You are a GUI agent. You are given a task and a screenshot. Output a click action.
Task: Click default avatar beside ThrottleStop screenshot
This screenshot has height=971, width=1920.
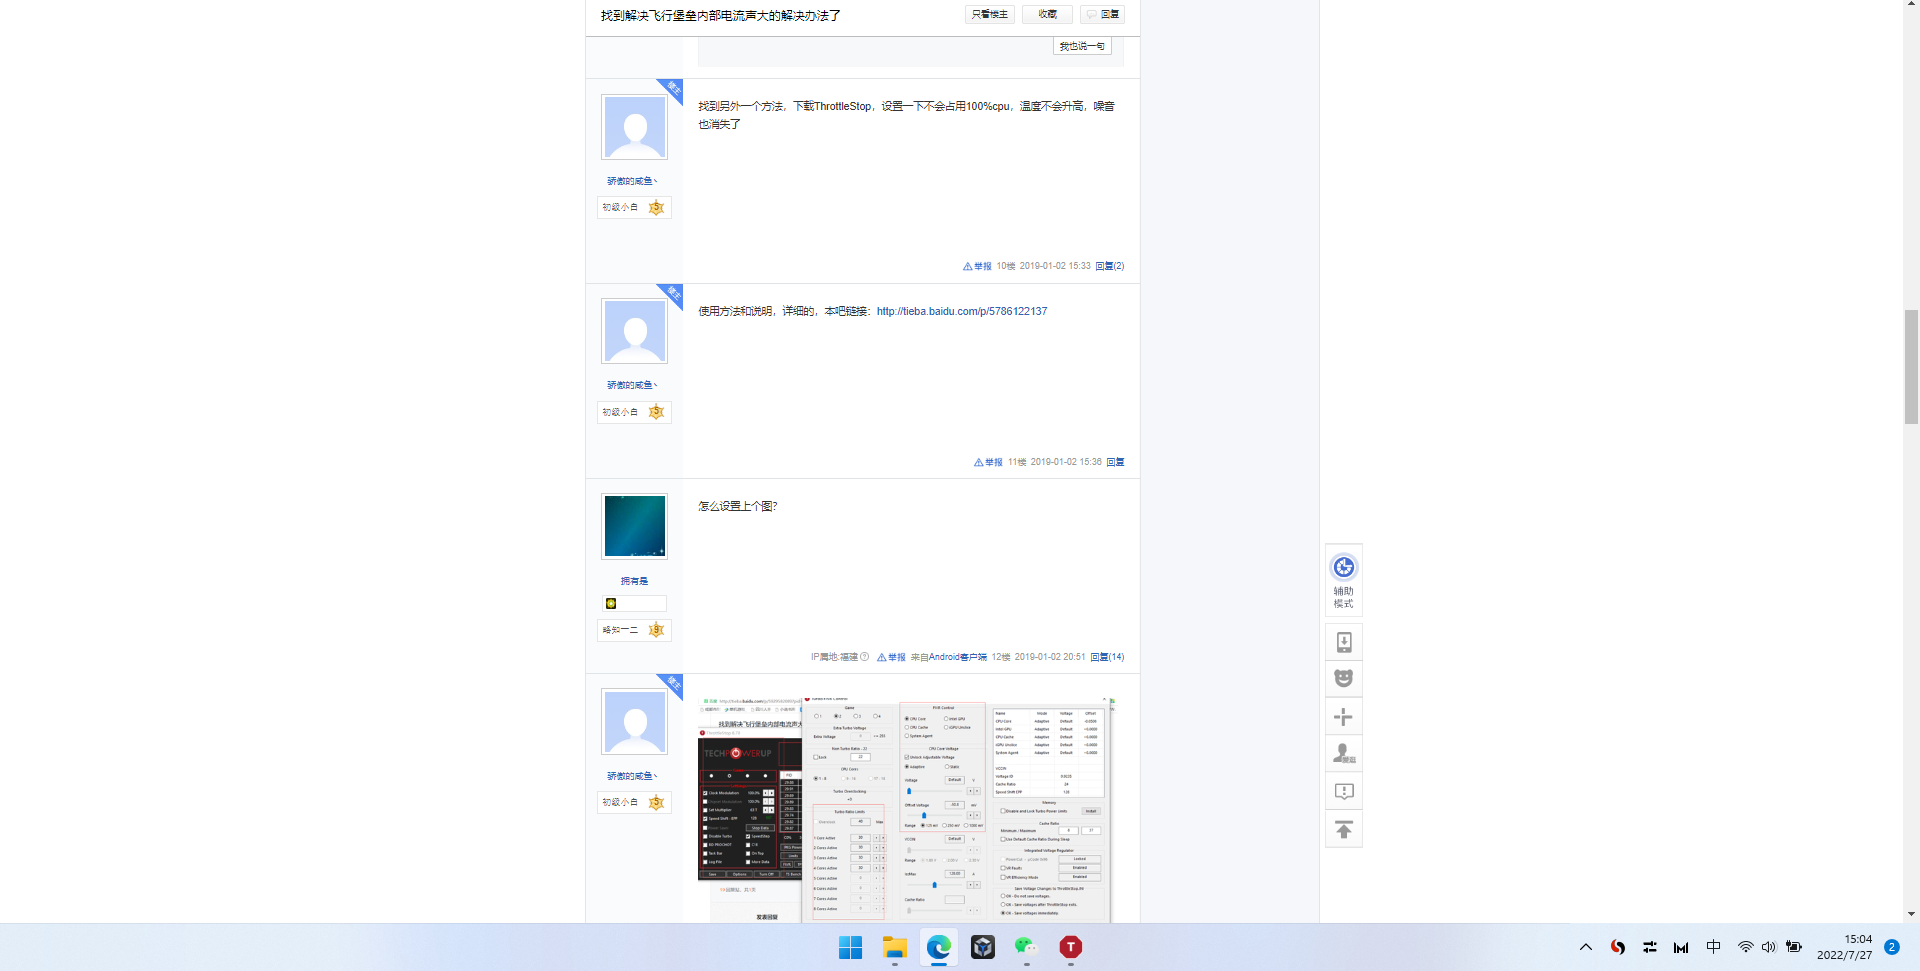(634, 721)
